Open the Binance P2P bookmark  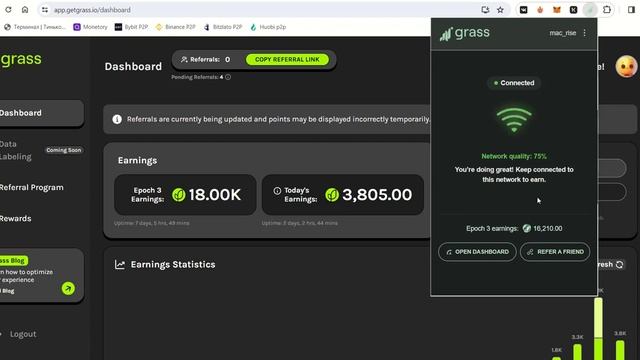tap(176, 27)
